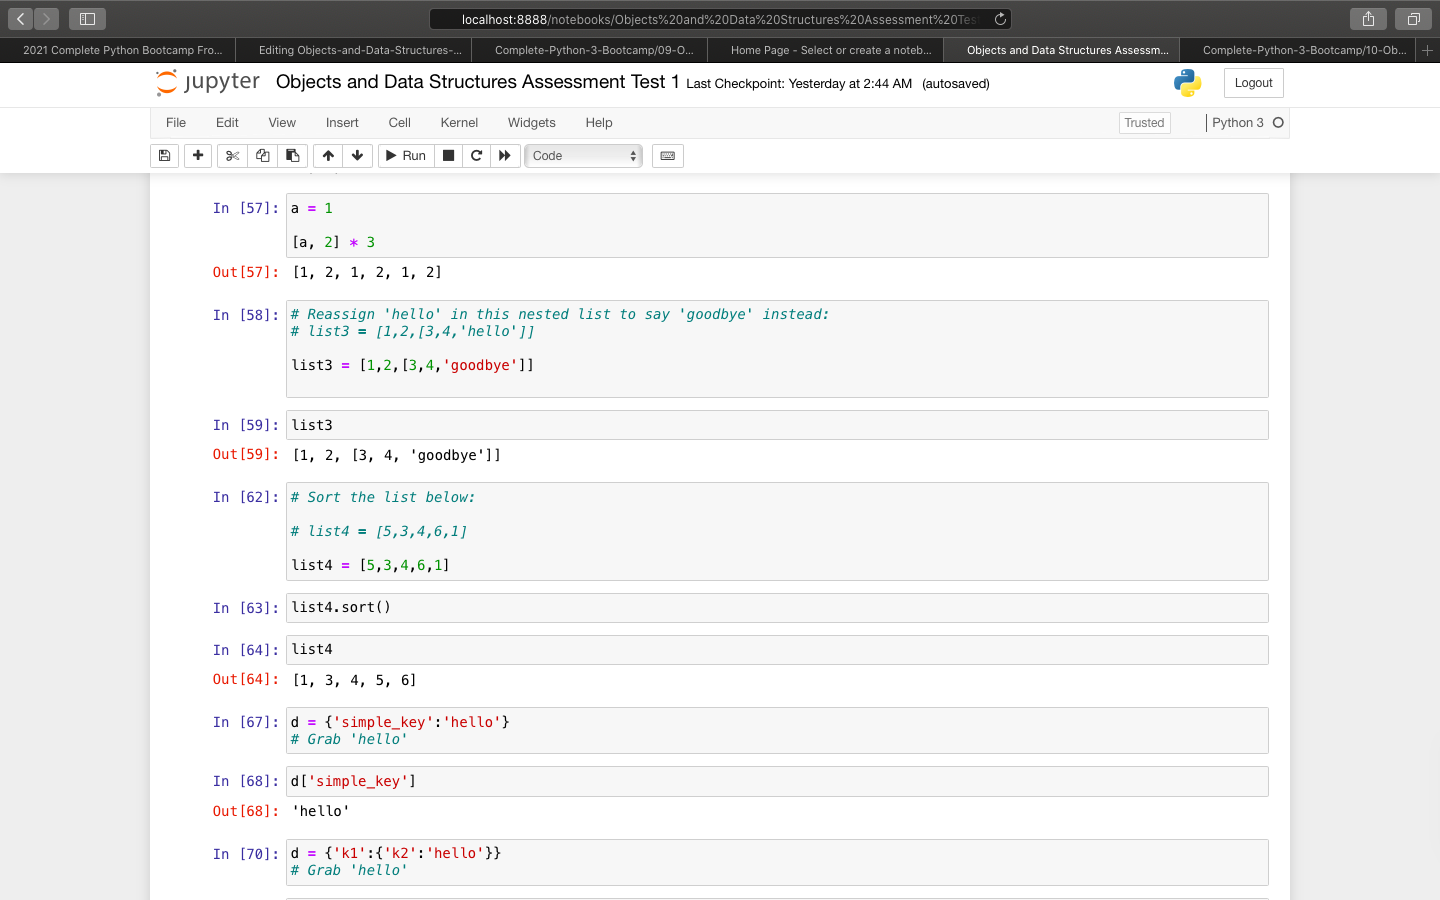Click the Logout button
This screenshot has width=1440, height=900.
tap(1253, 83)
